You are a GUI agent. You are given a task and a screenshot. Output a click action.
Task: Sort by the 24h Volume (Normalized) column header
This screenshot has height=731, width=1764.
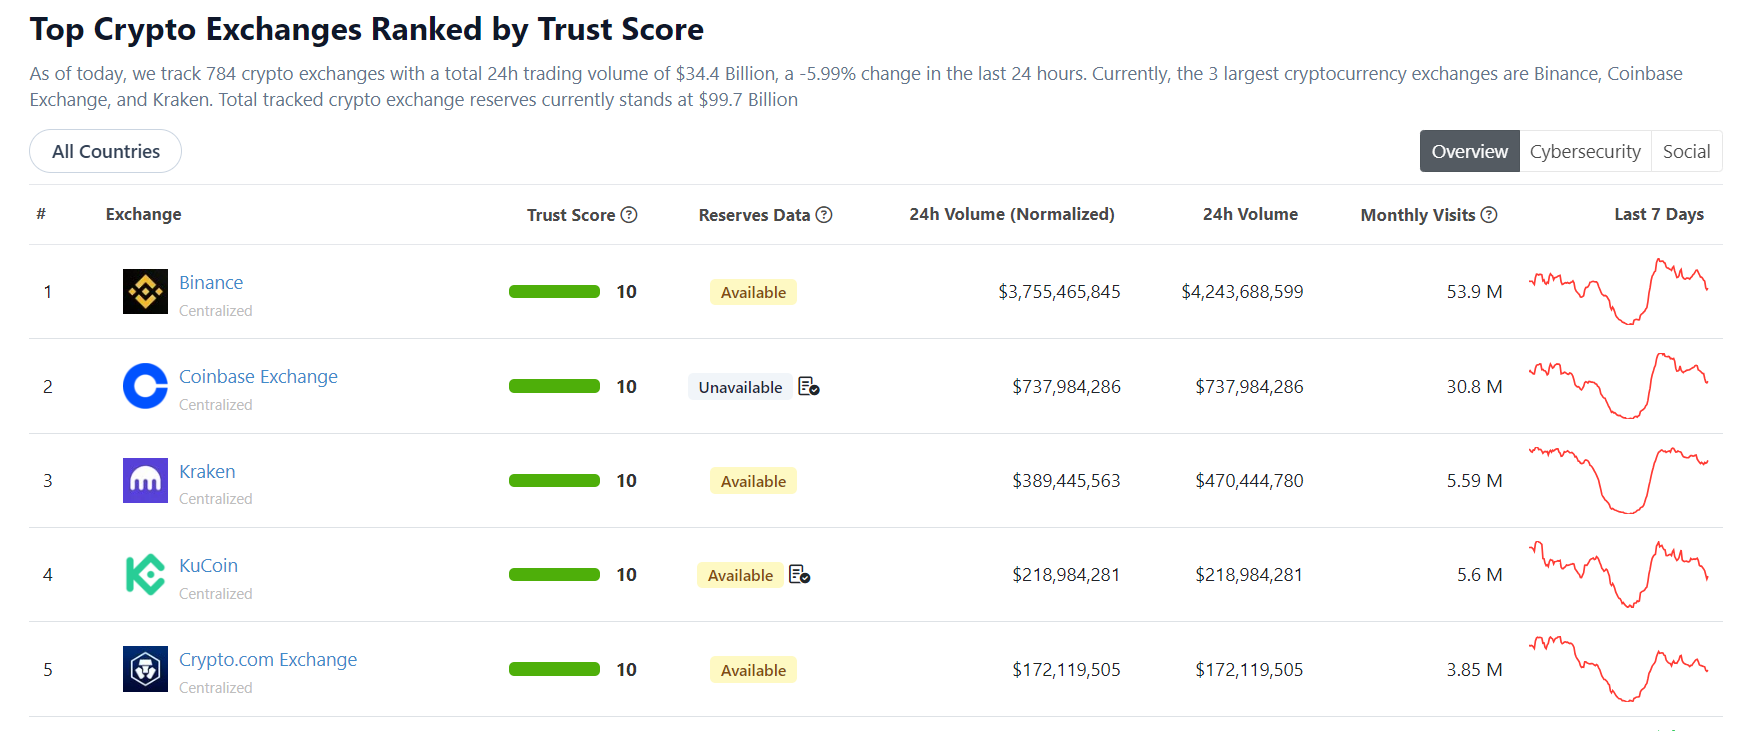[x=1011, y=214]
